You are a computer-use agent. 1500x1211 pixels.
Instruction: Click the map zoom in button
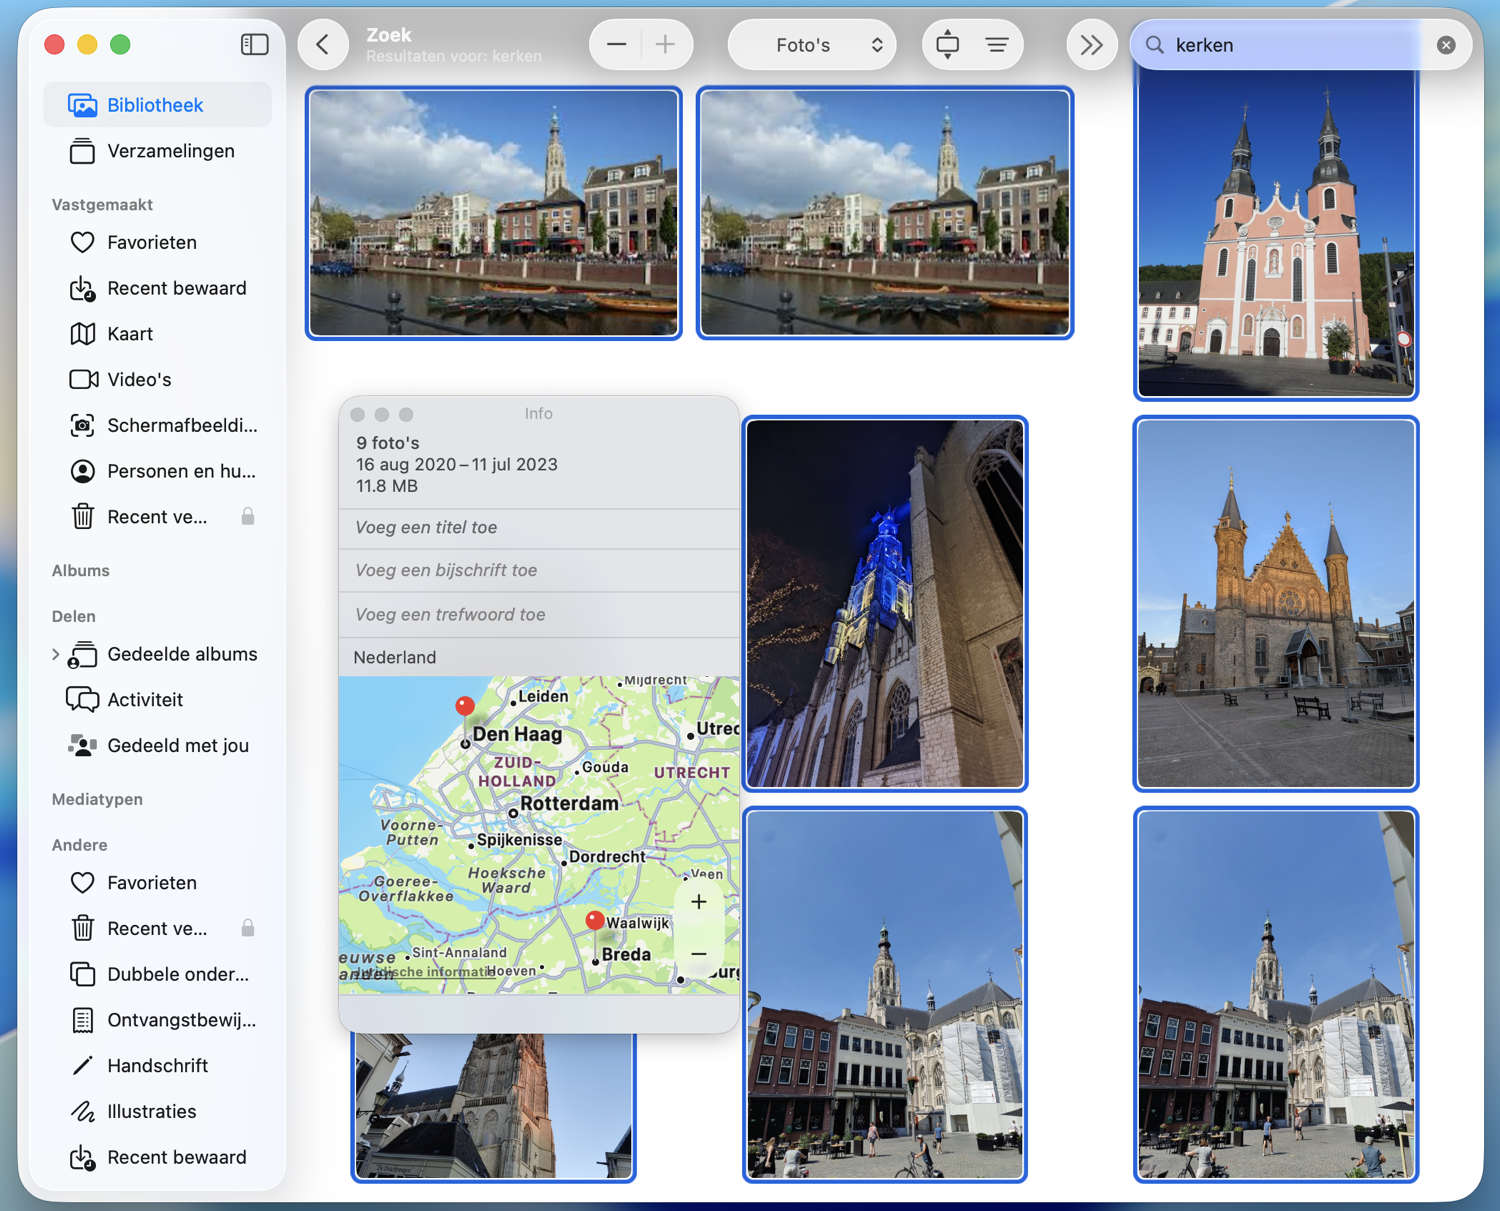tap(698, 902)
